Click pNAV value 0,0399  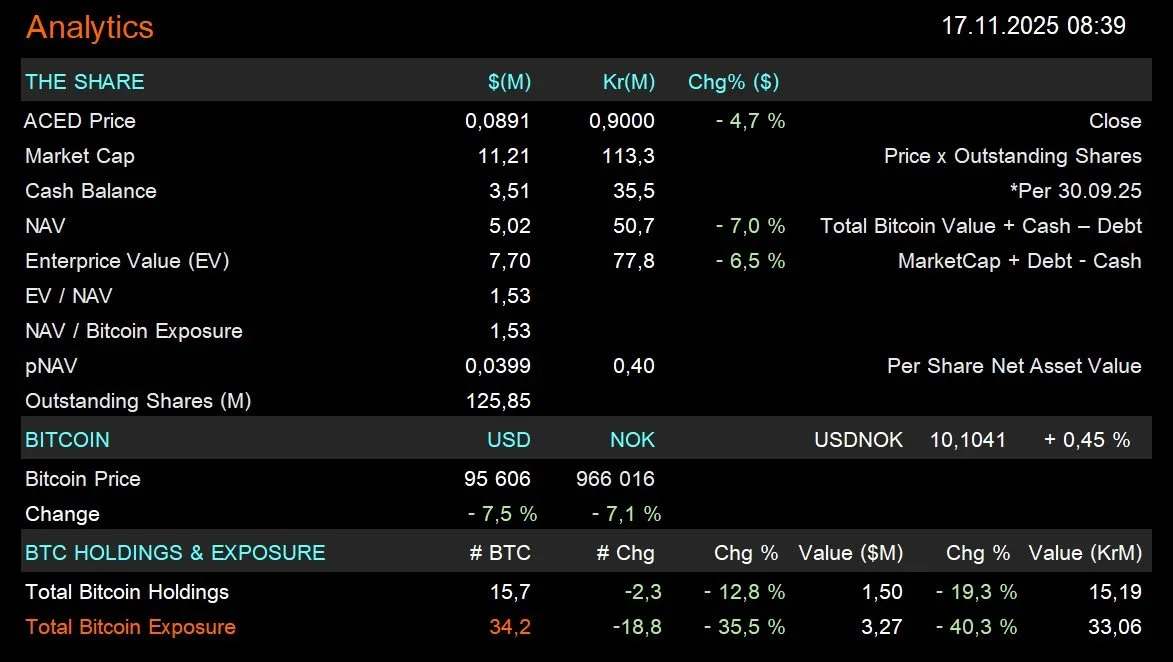pyautogui.click(x=497, y=366)
